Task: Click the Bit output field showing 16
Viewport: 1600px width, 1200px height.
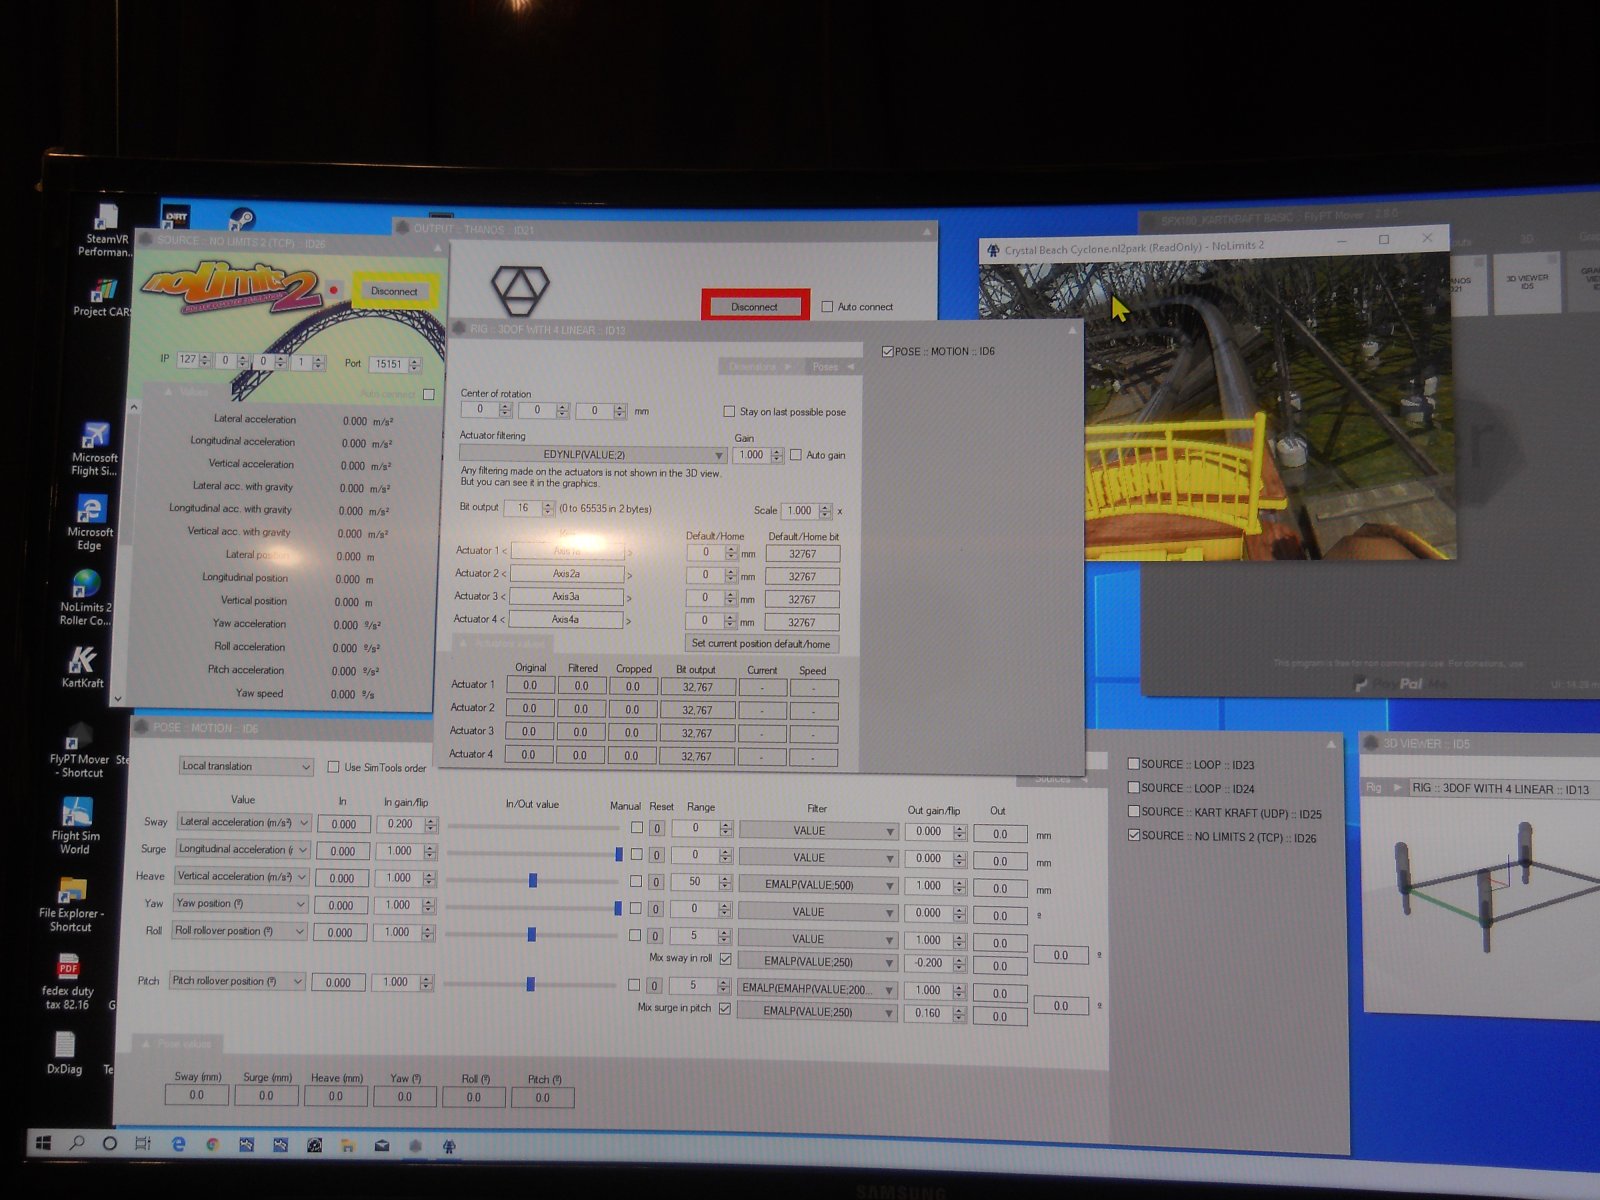Action: click(x=523, y=508)
